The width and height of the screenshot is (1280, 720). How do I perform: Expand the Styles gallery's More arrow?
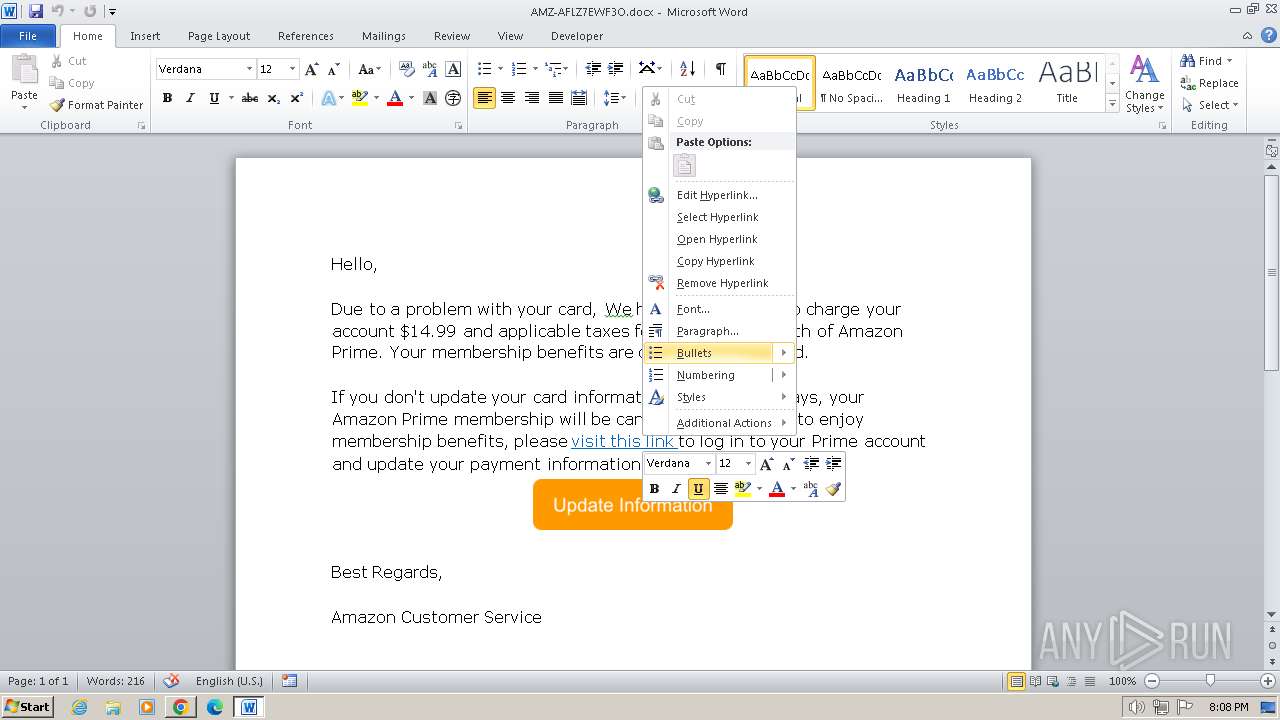point(1112,103)
